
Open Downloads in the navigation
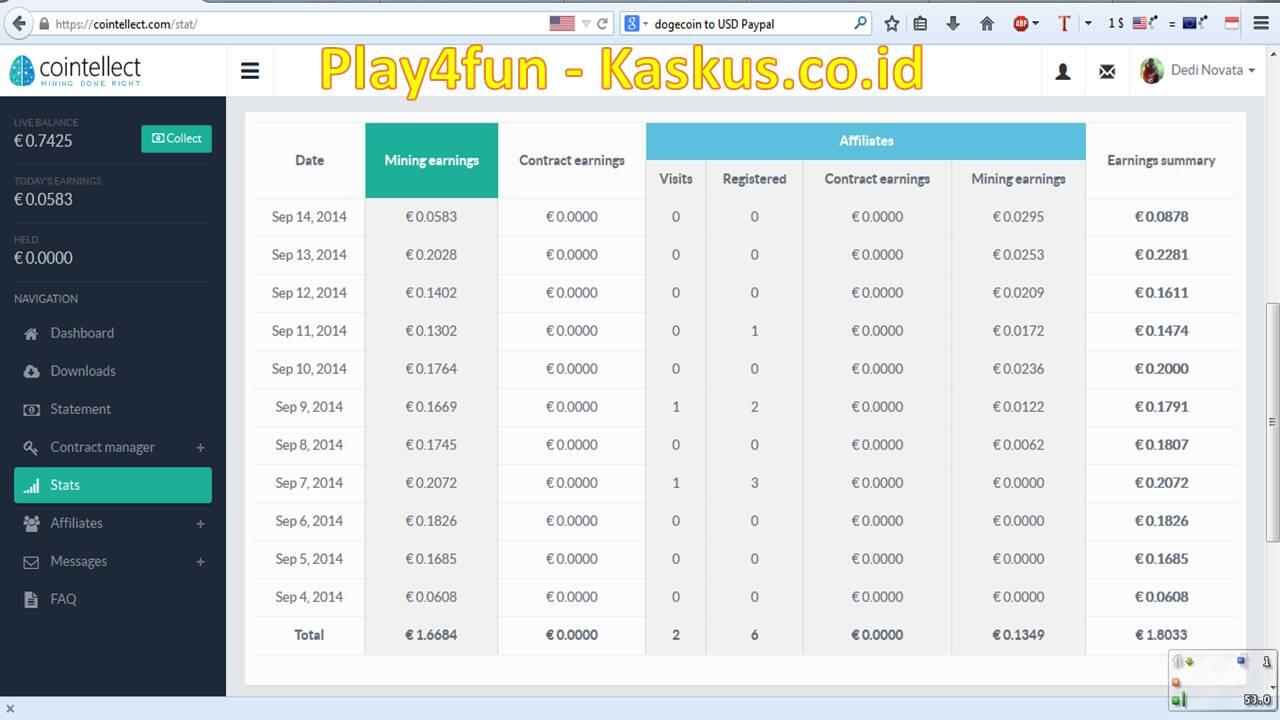click(83, 371)
